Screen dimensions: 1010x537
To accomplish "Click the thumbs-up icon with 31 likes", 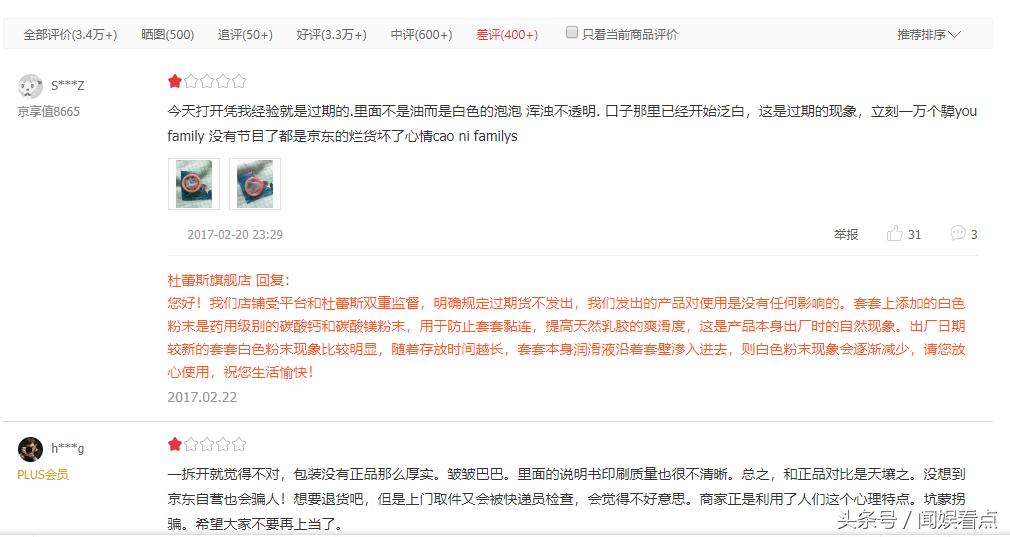I will [x=894, y=234].
